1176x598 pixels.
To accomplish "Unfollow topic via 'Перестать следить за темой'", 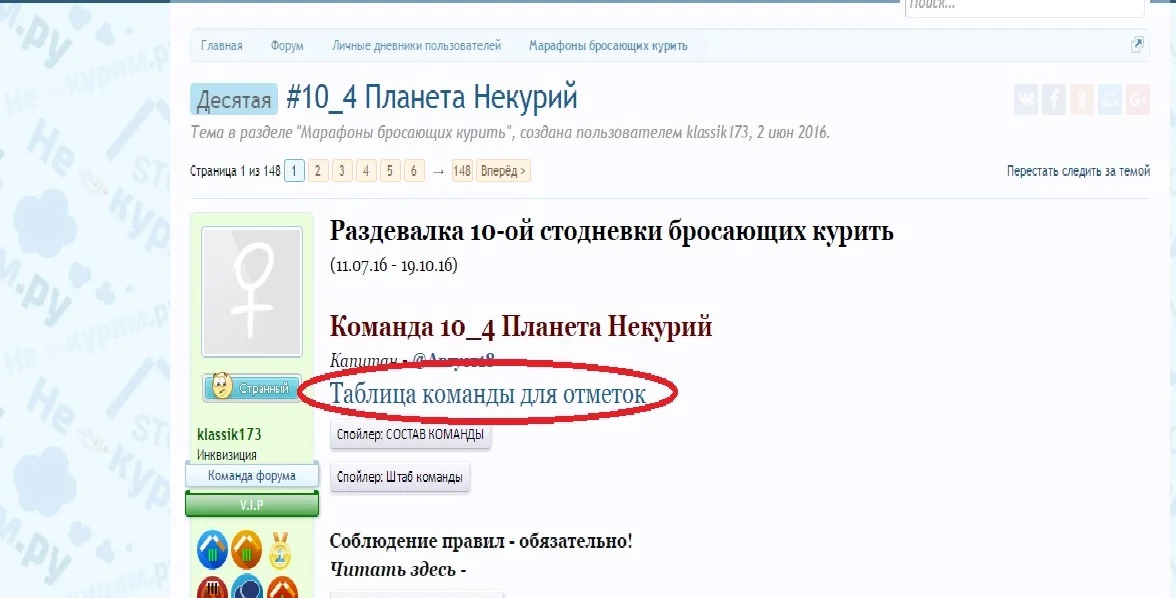I will (1078, 170).
